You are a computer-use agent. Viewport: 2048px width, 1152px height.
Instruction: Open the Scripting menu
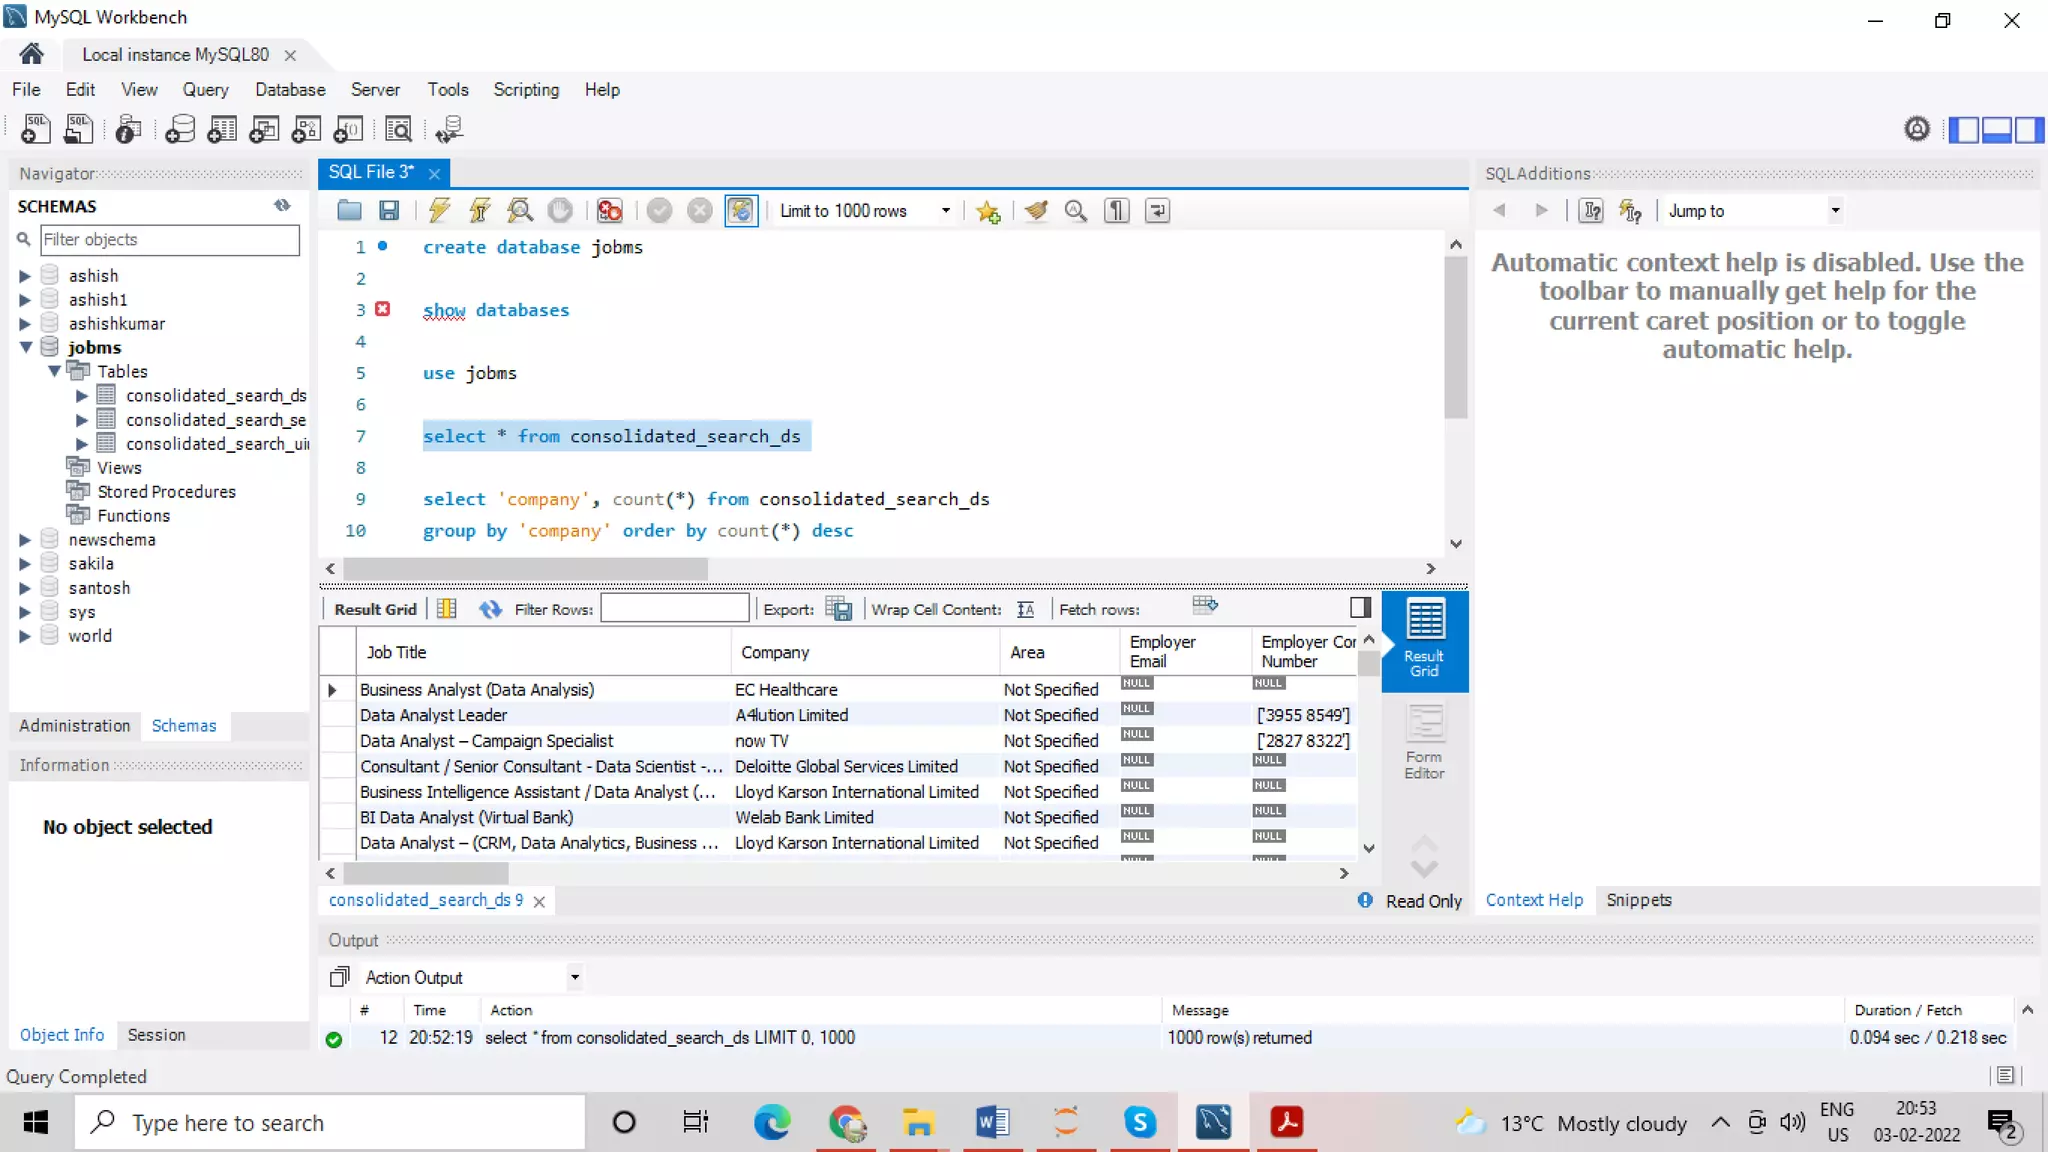click(x=526, y=89)
